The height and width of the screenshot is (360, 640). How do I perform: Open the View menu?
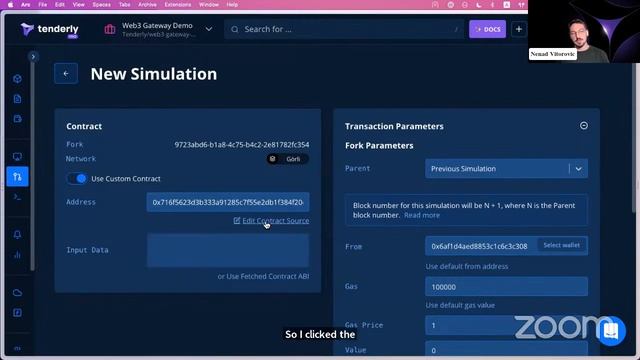click(x=78, y=4)
